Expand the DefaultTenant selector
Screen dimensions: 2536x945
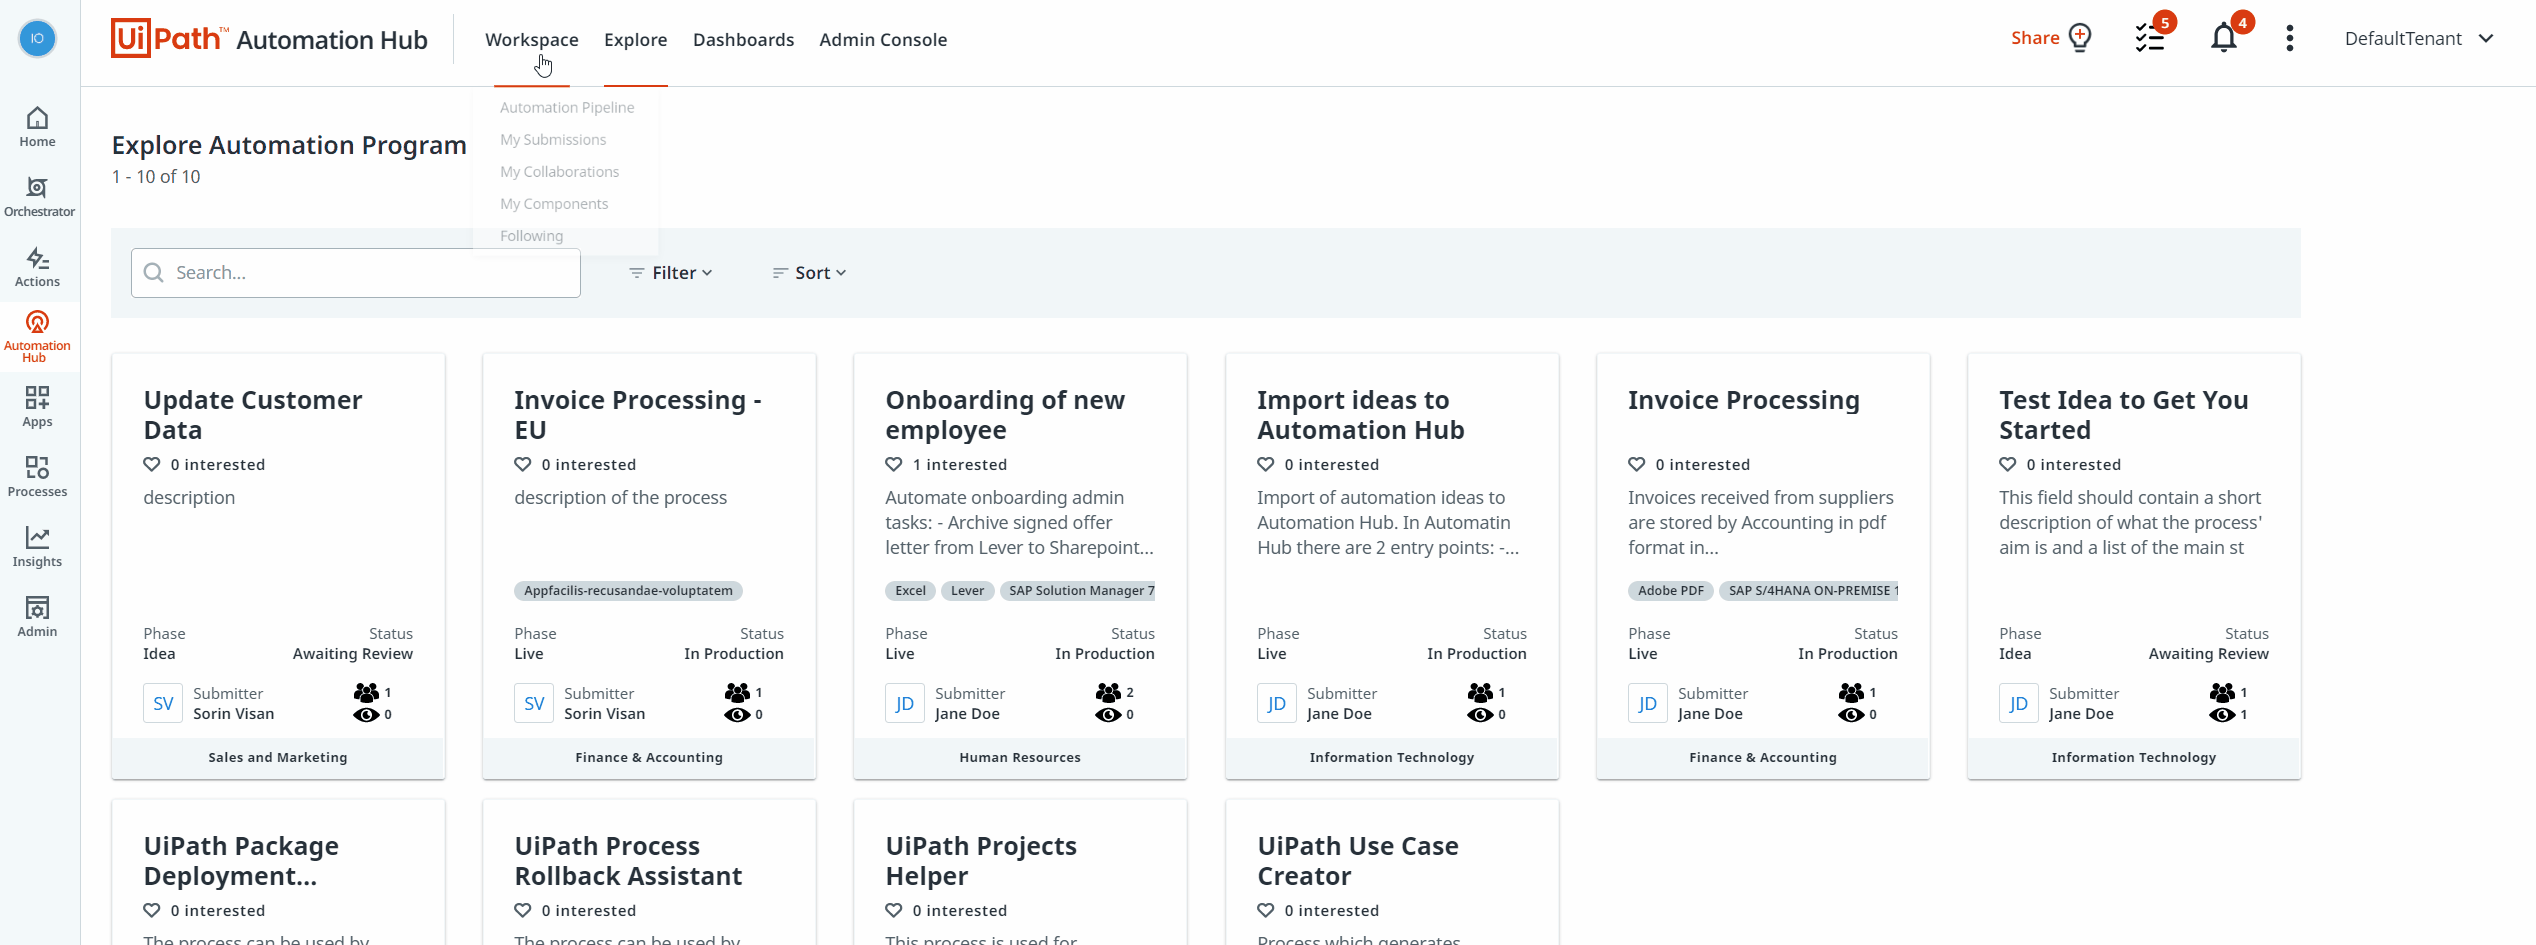click(x=2420, y=38)
